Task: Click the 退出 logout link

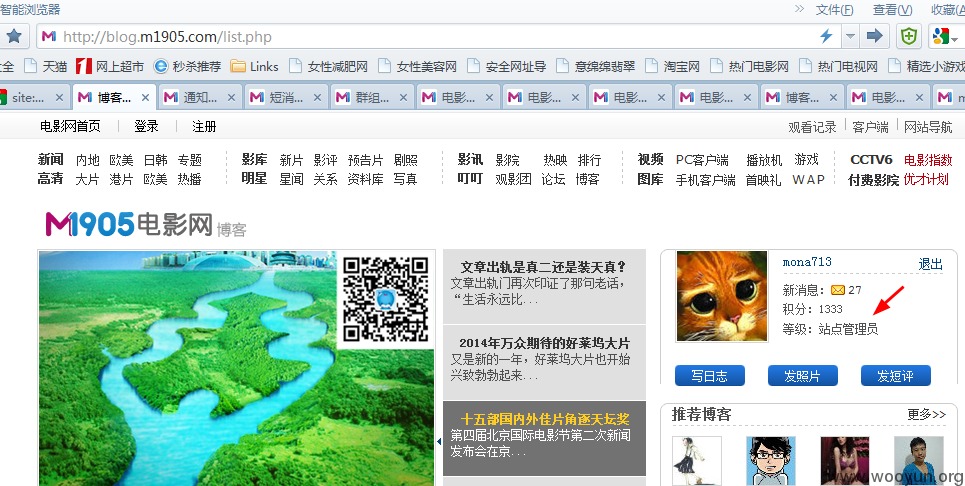Action: (931, 264)
